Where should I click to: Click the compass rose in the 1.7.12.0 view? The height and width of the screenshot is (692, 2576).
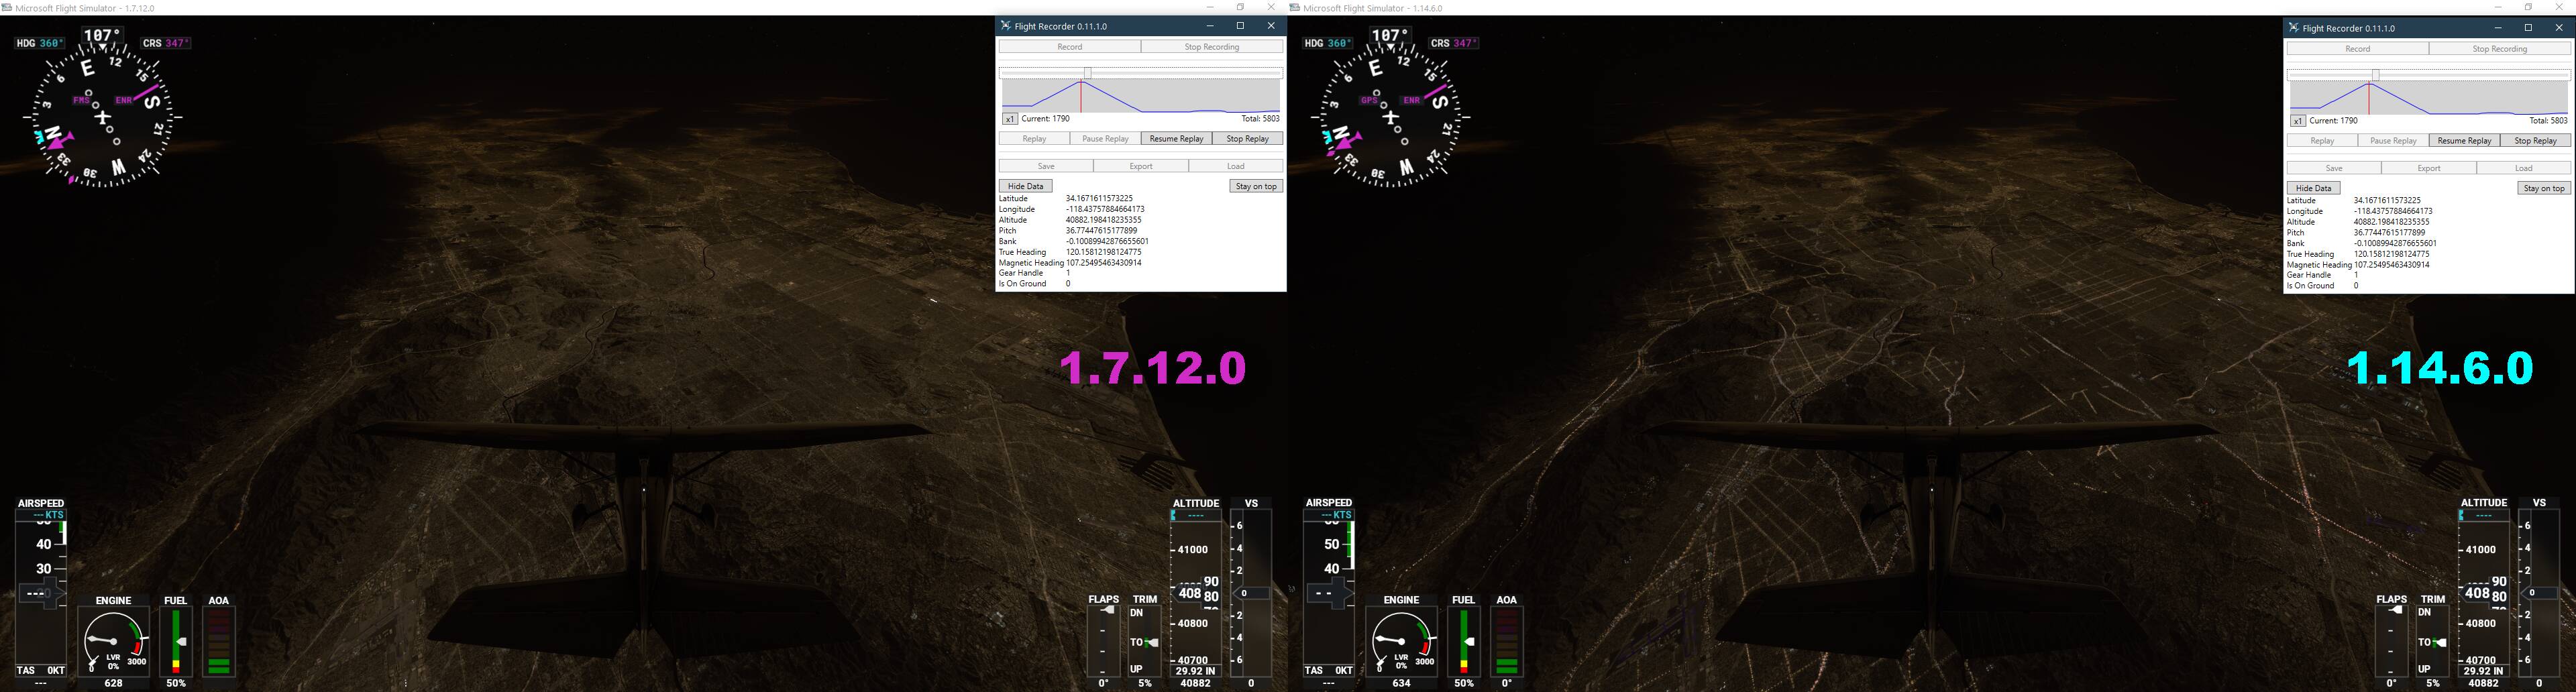[102, 117]
